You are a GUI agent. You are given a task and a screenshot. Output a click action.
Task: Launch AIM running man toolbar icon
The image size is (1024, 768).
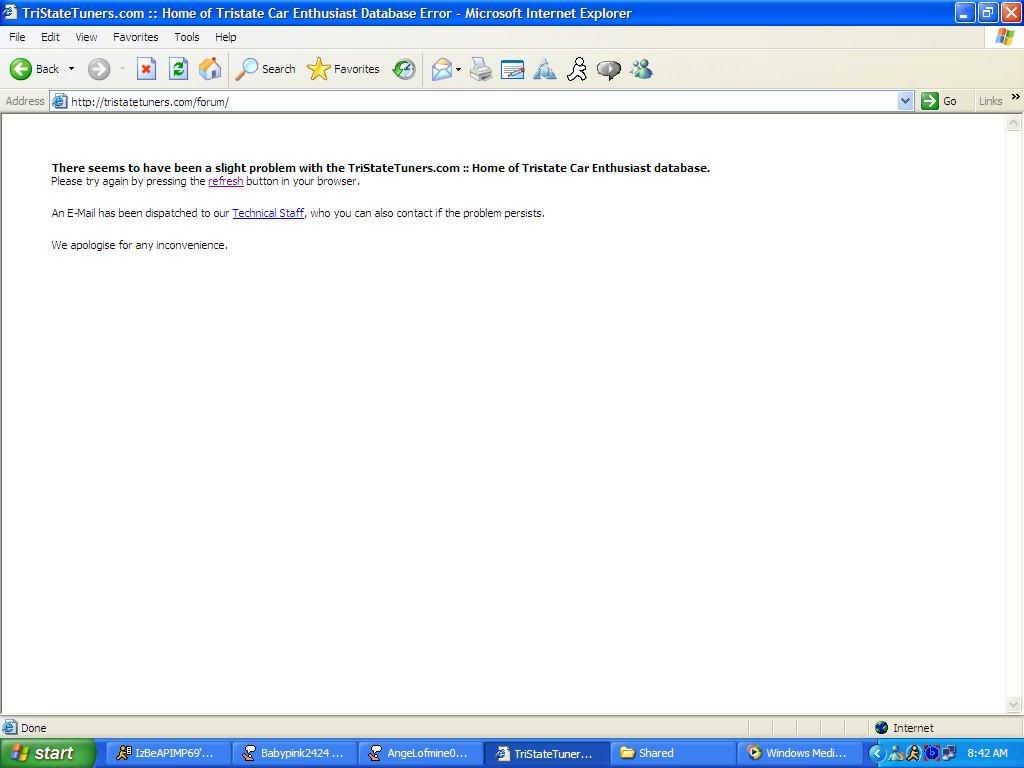point(577,69)
